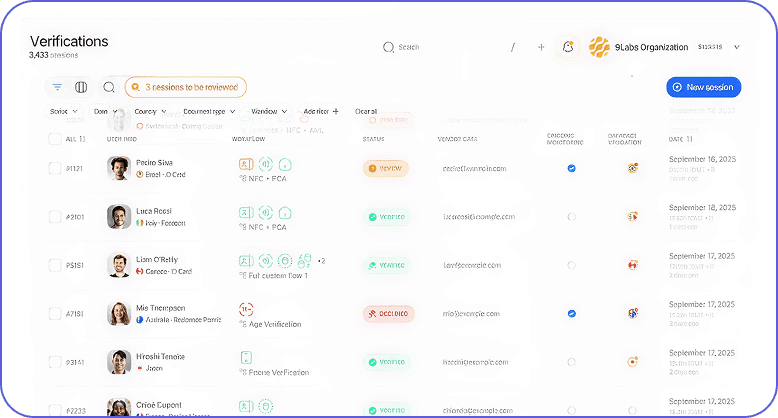Click the address house icon in Pedro Silva's row
Image resolution: width=778 pixels, height=418 pixels.
tap(285, 164)
